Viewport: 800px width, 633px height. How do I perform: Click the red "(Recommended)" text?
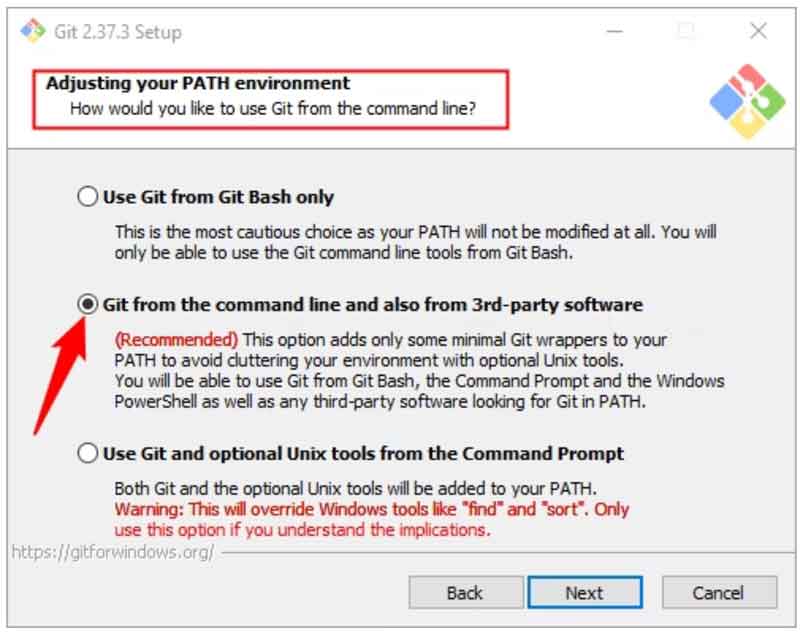(177, 339)
